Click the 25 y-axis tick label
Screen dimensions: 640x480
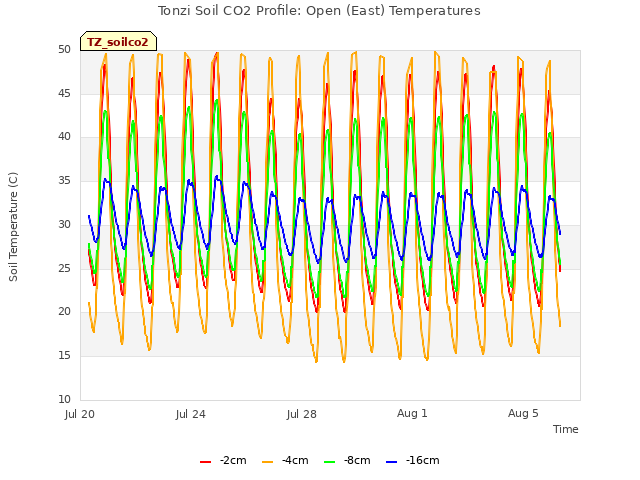click(x=64, y=268)
